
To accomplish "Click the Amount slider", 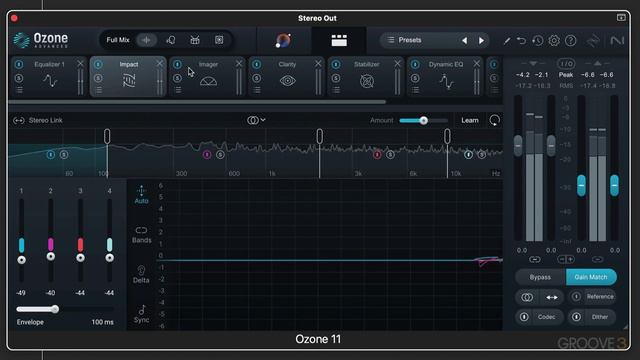I will (423, 120).
